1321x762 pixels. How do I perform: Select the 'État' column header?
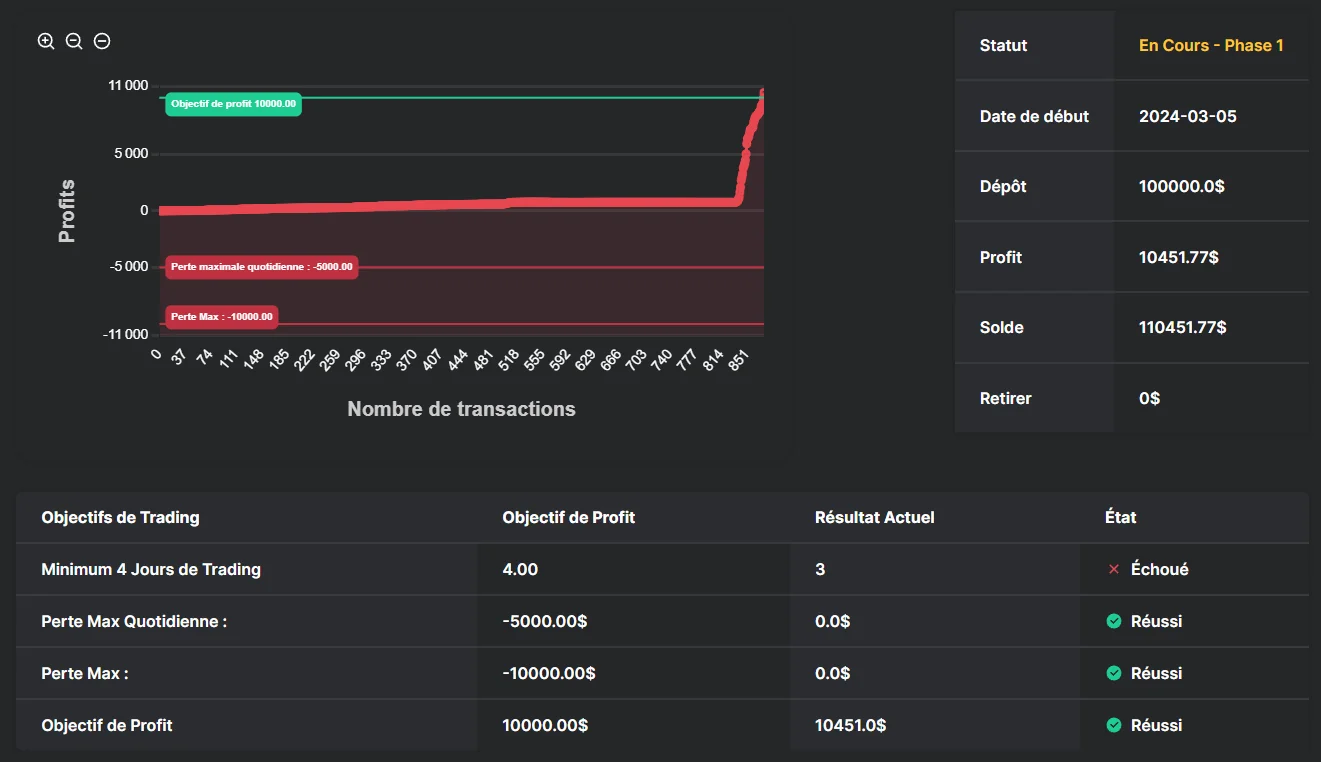coord(1120,517)
